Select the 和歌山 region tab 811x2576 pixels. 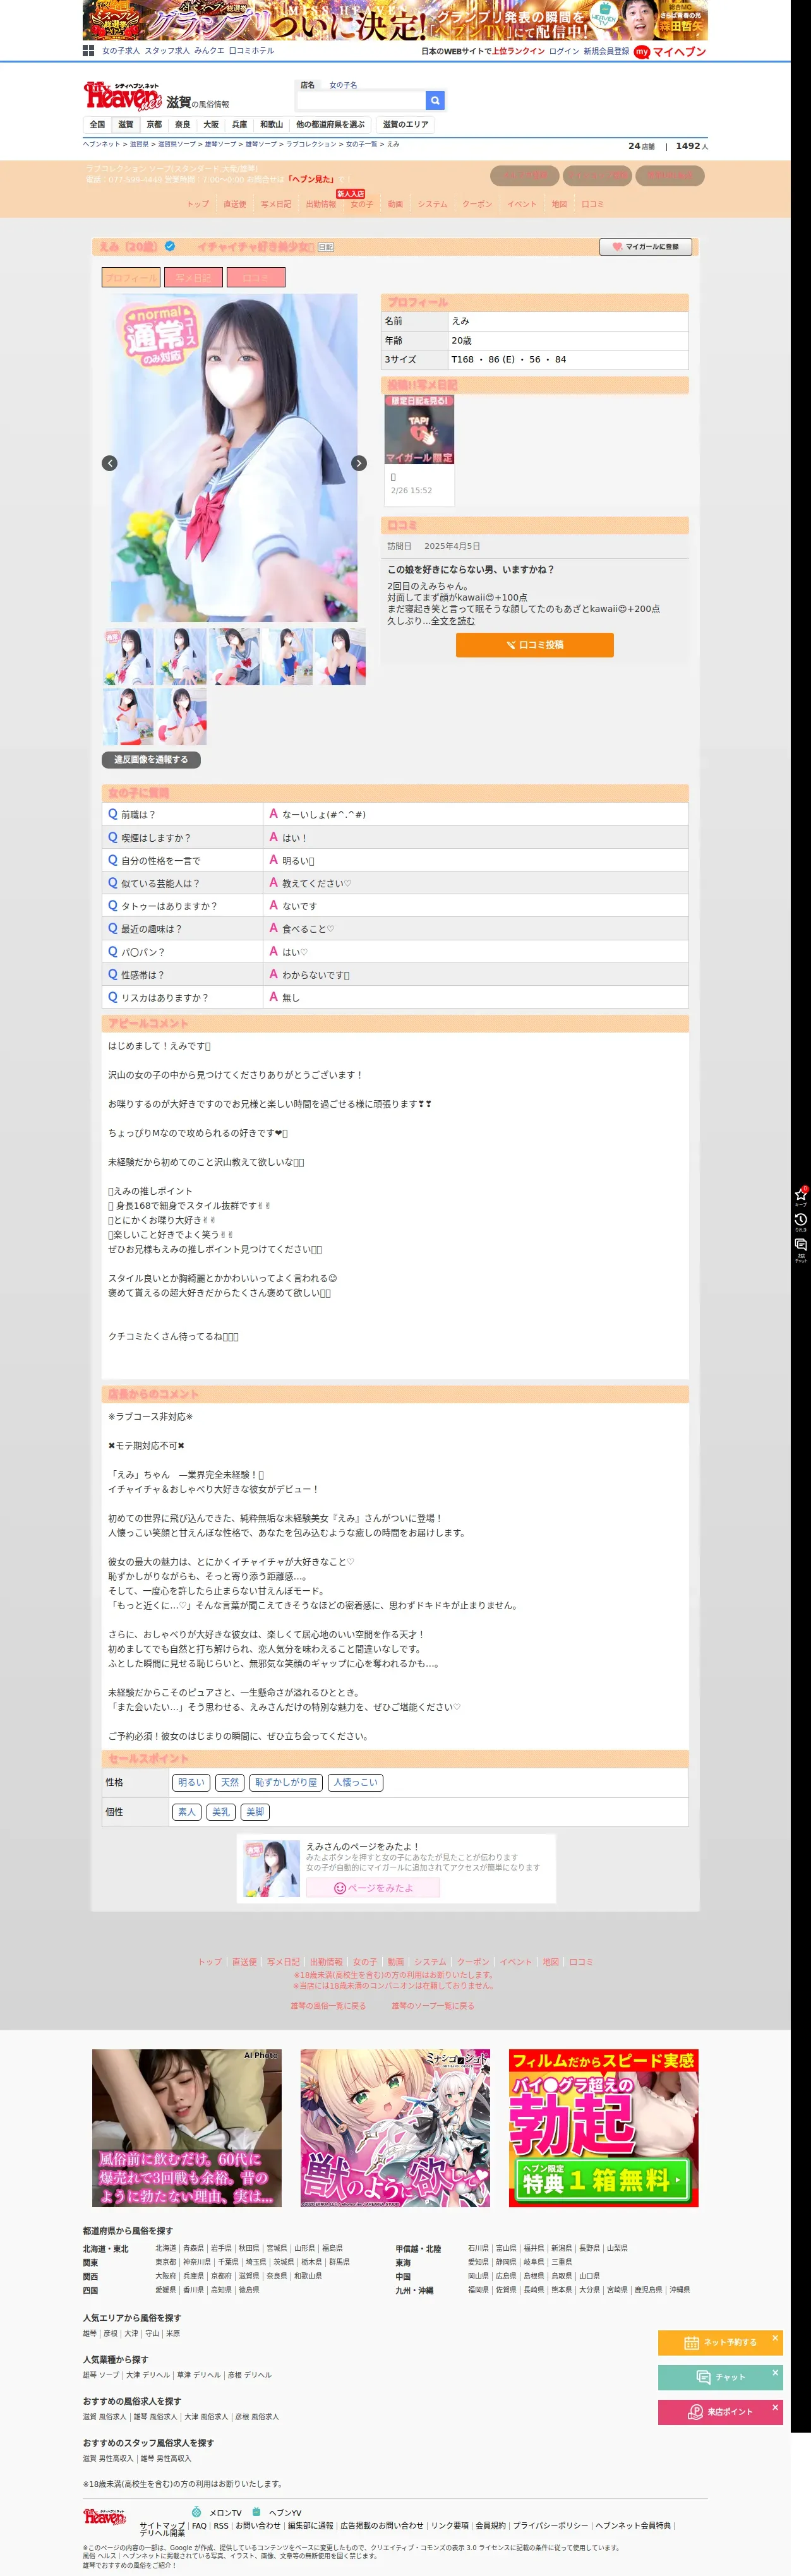(x=271, y=125)
